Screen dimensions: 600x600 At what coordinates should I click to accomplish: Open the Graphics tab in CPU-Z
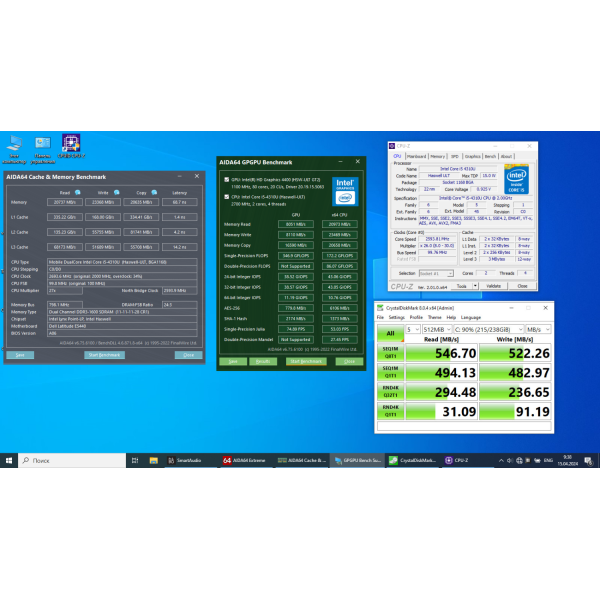(473, 156)
